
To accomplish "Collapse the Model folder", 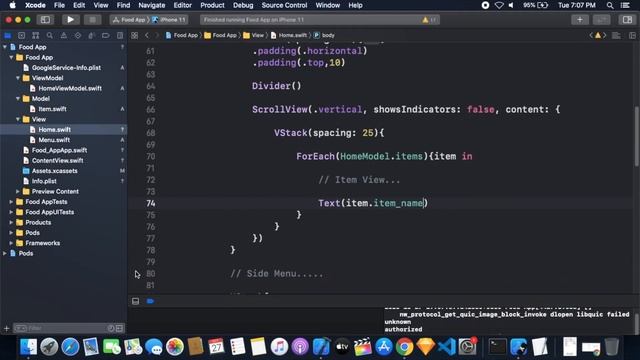I will click(x=18, y=99).
